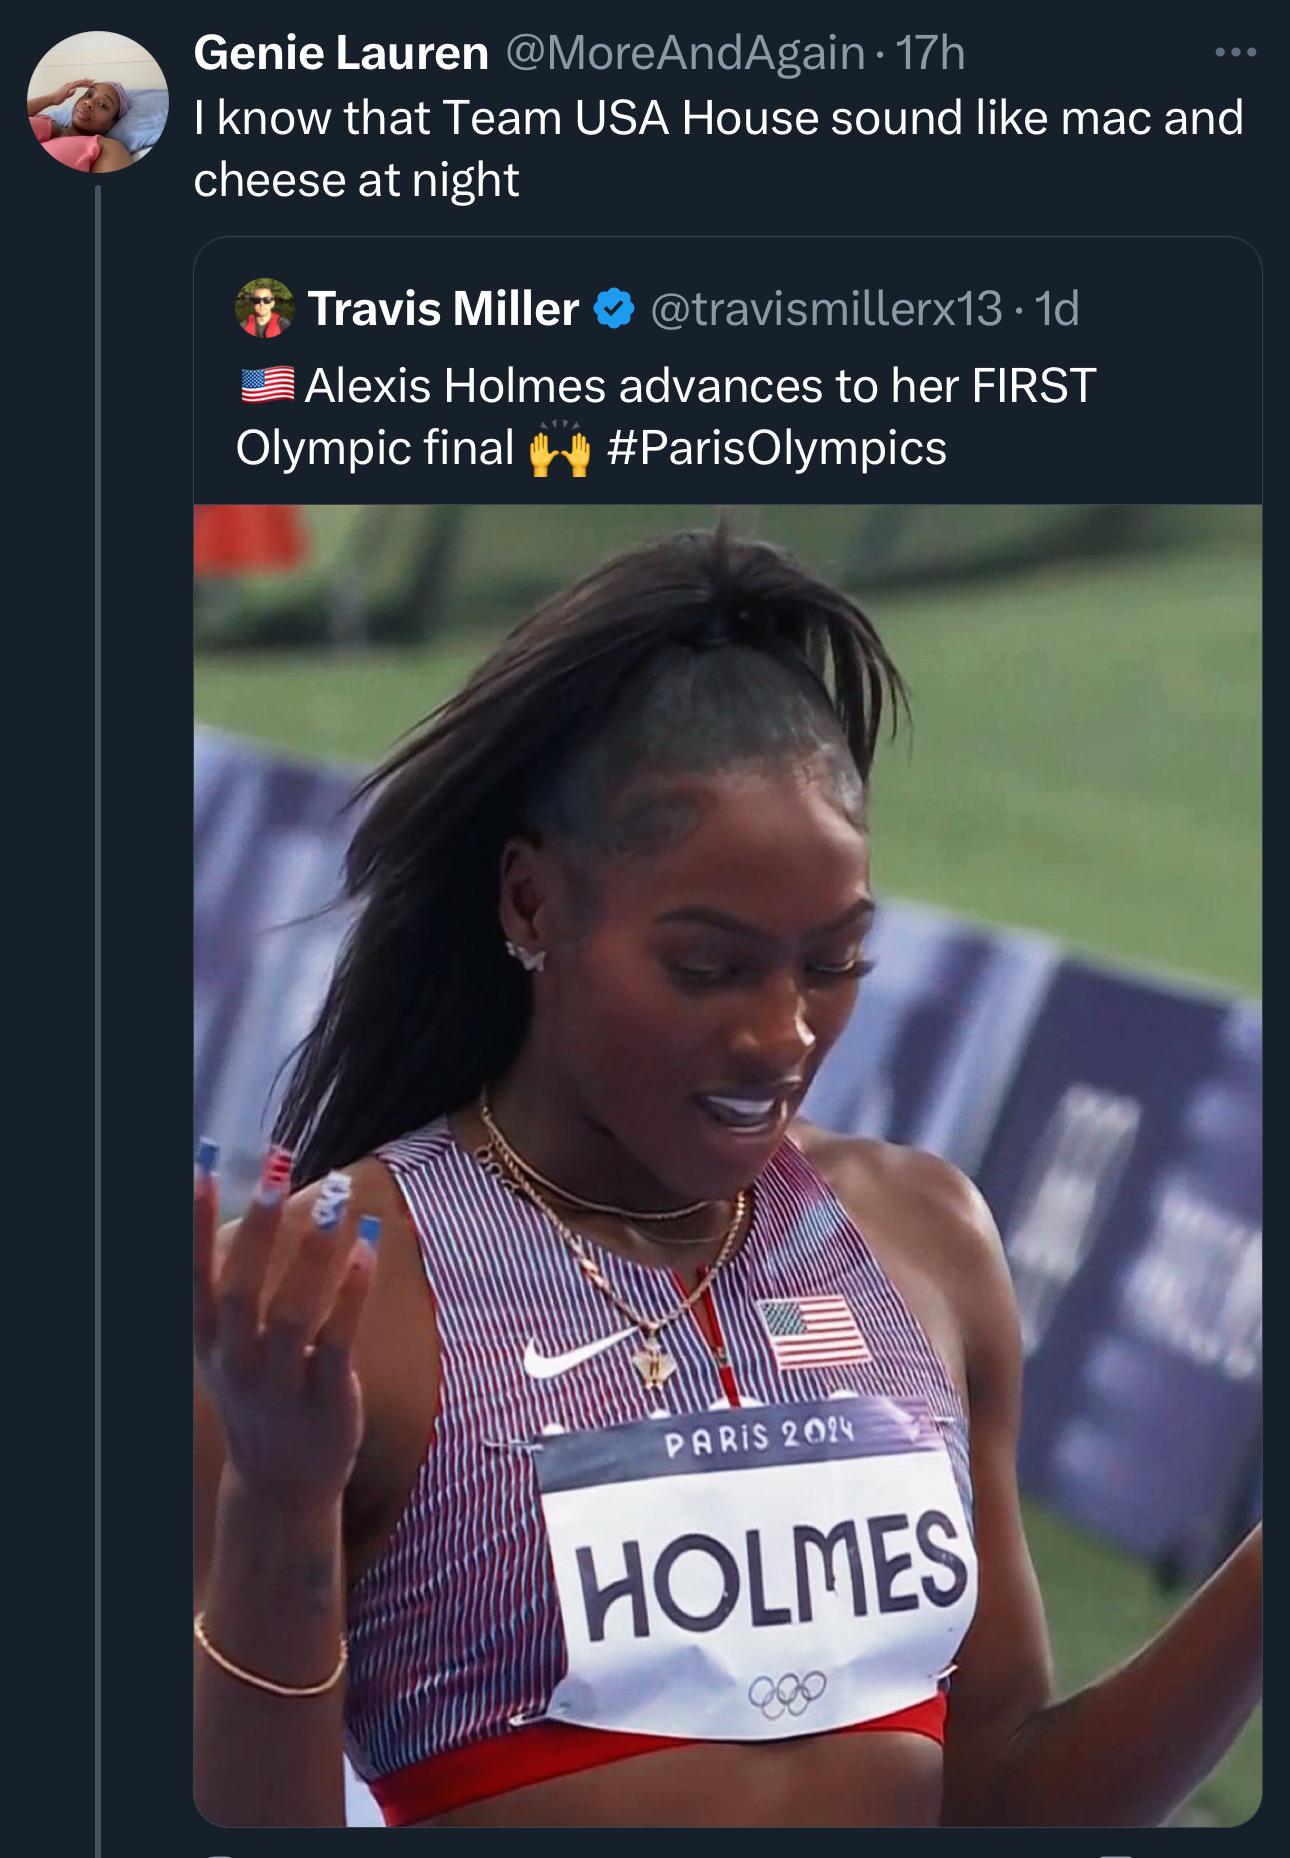Viewport: 1290px width, 1858px height.
Task: Click Travis Miller's small avatar
Action: pyautogui.click(x=264, y=308)
